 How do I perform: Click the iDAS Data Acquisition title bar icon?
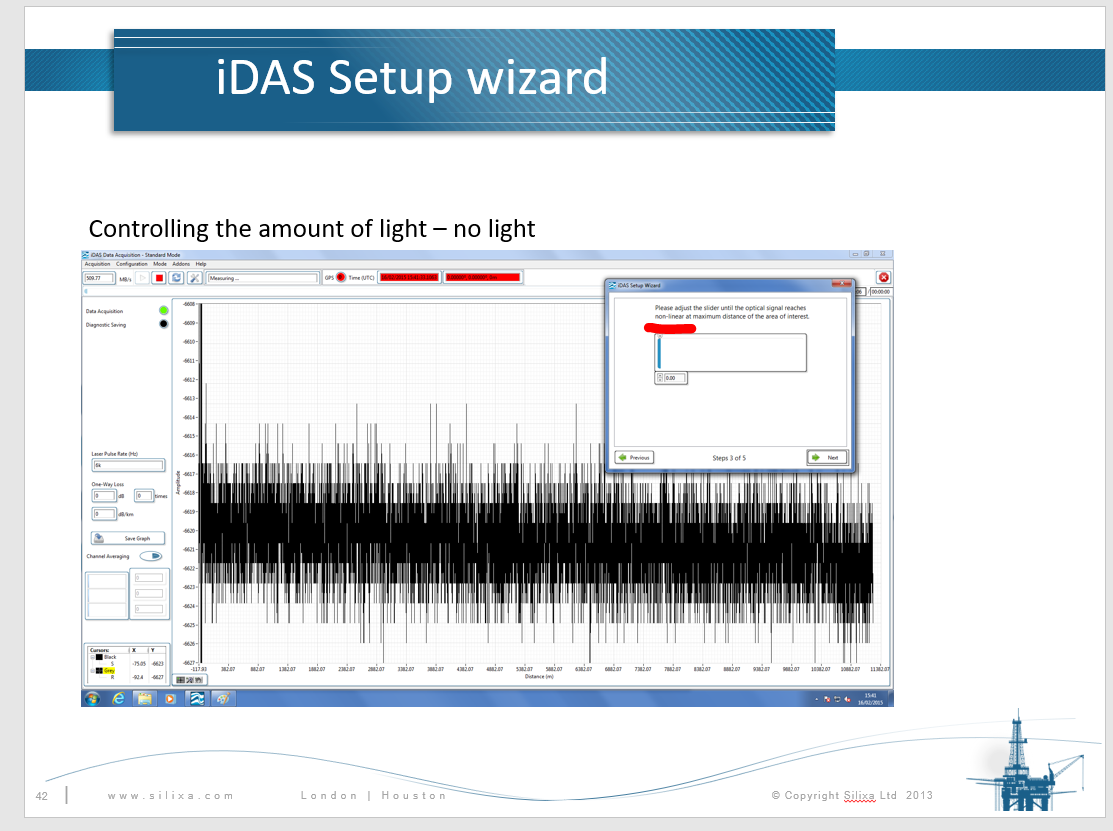point(86,255)
